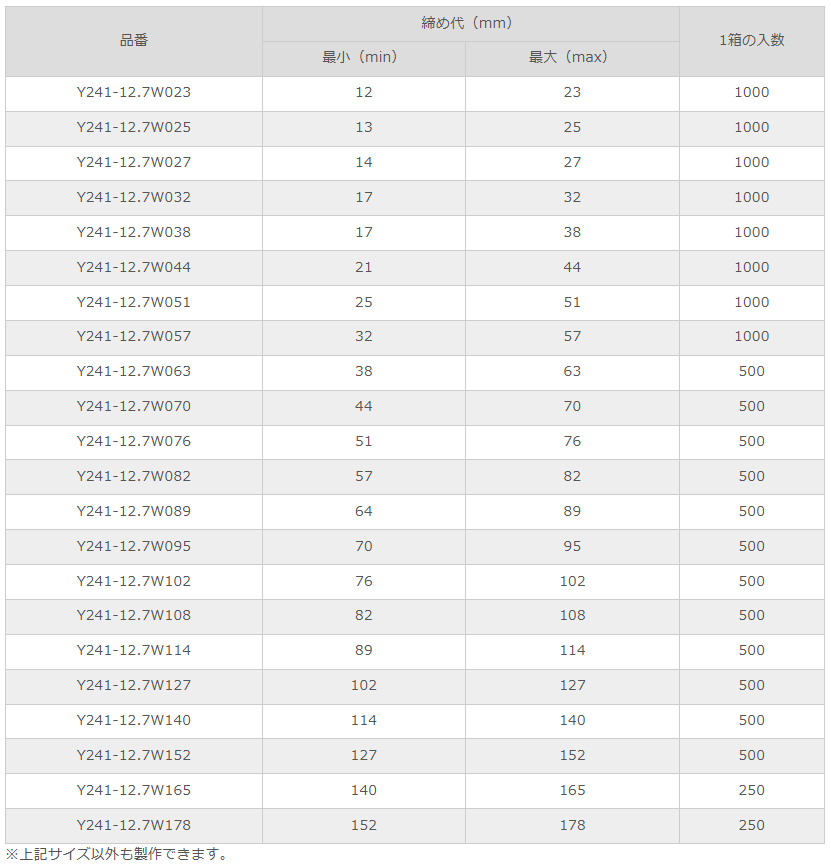
Task: Click part number Y241-12.7W089
Action: point(134,511)
